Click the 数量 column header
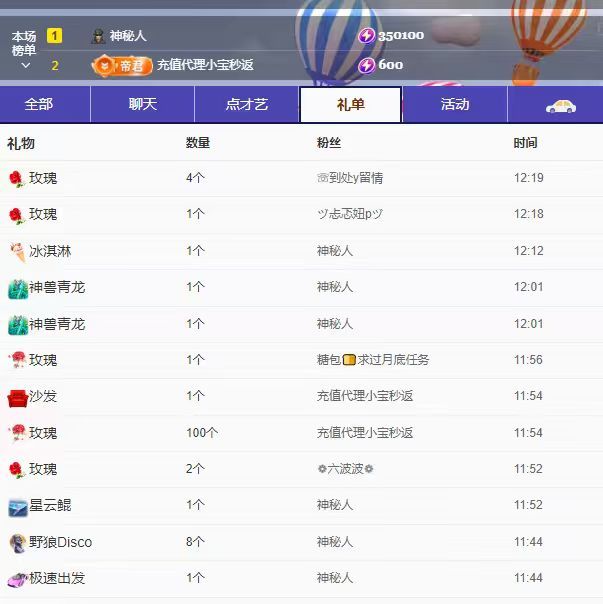The height and width of the screenshot is (604, 603). pyautogui.click(x=198, y=143)
